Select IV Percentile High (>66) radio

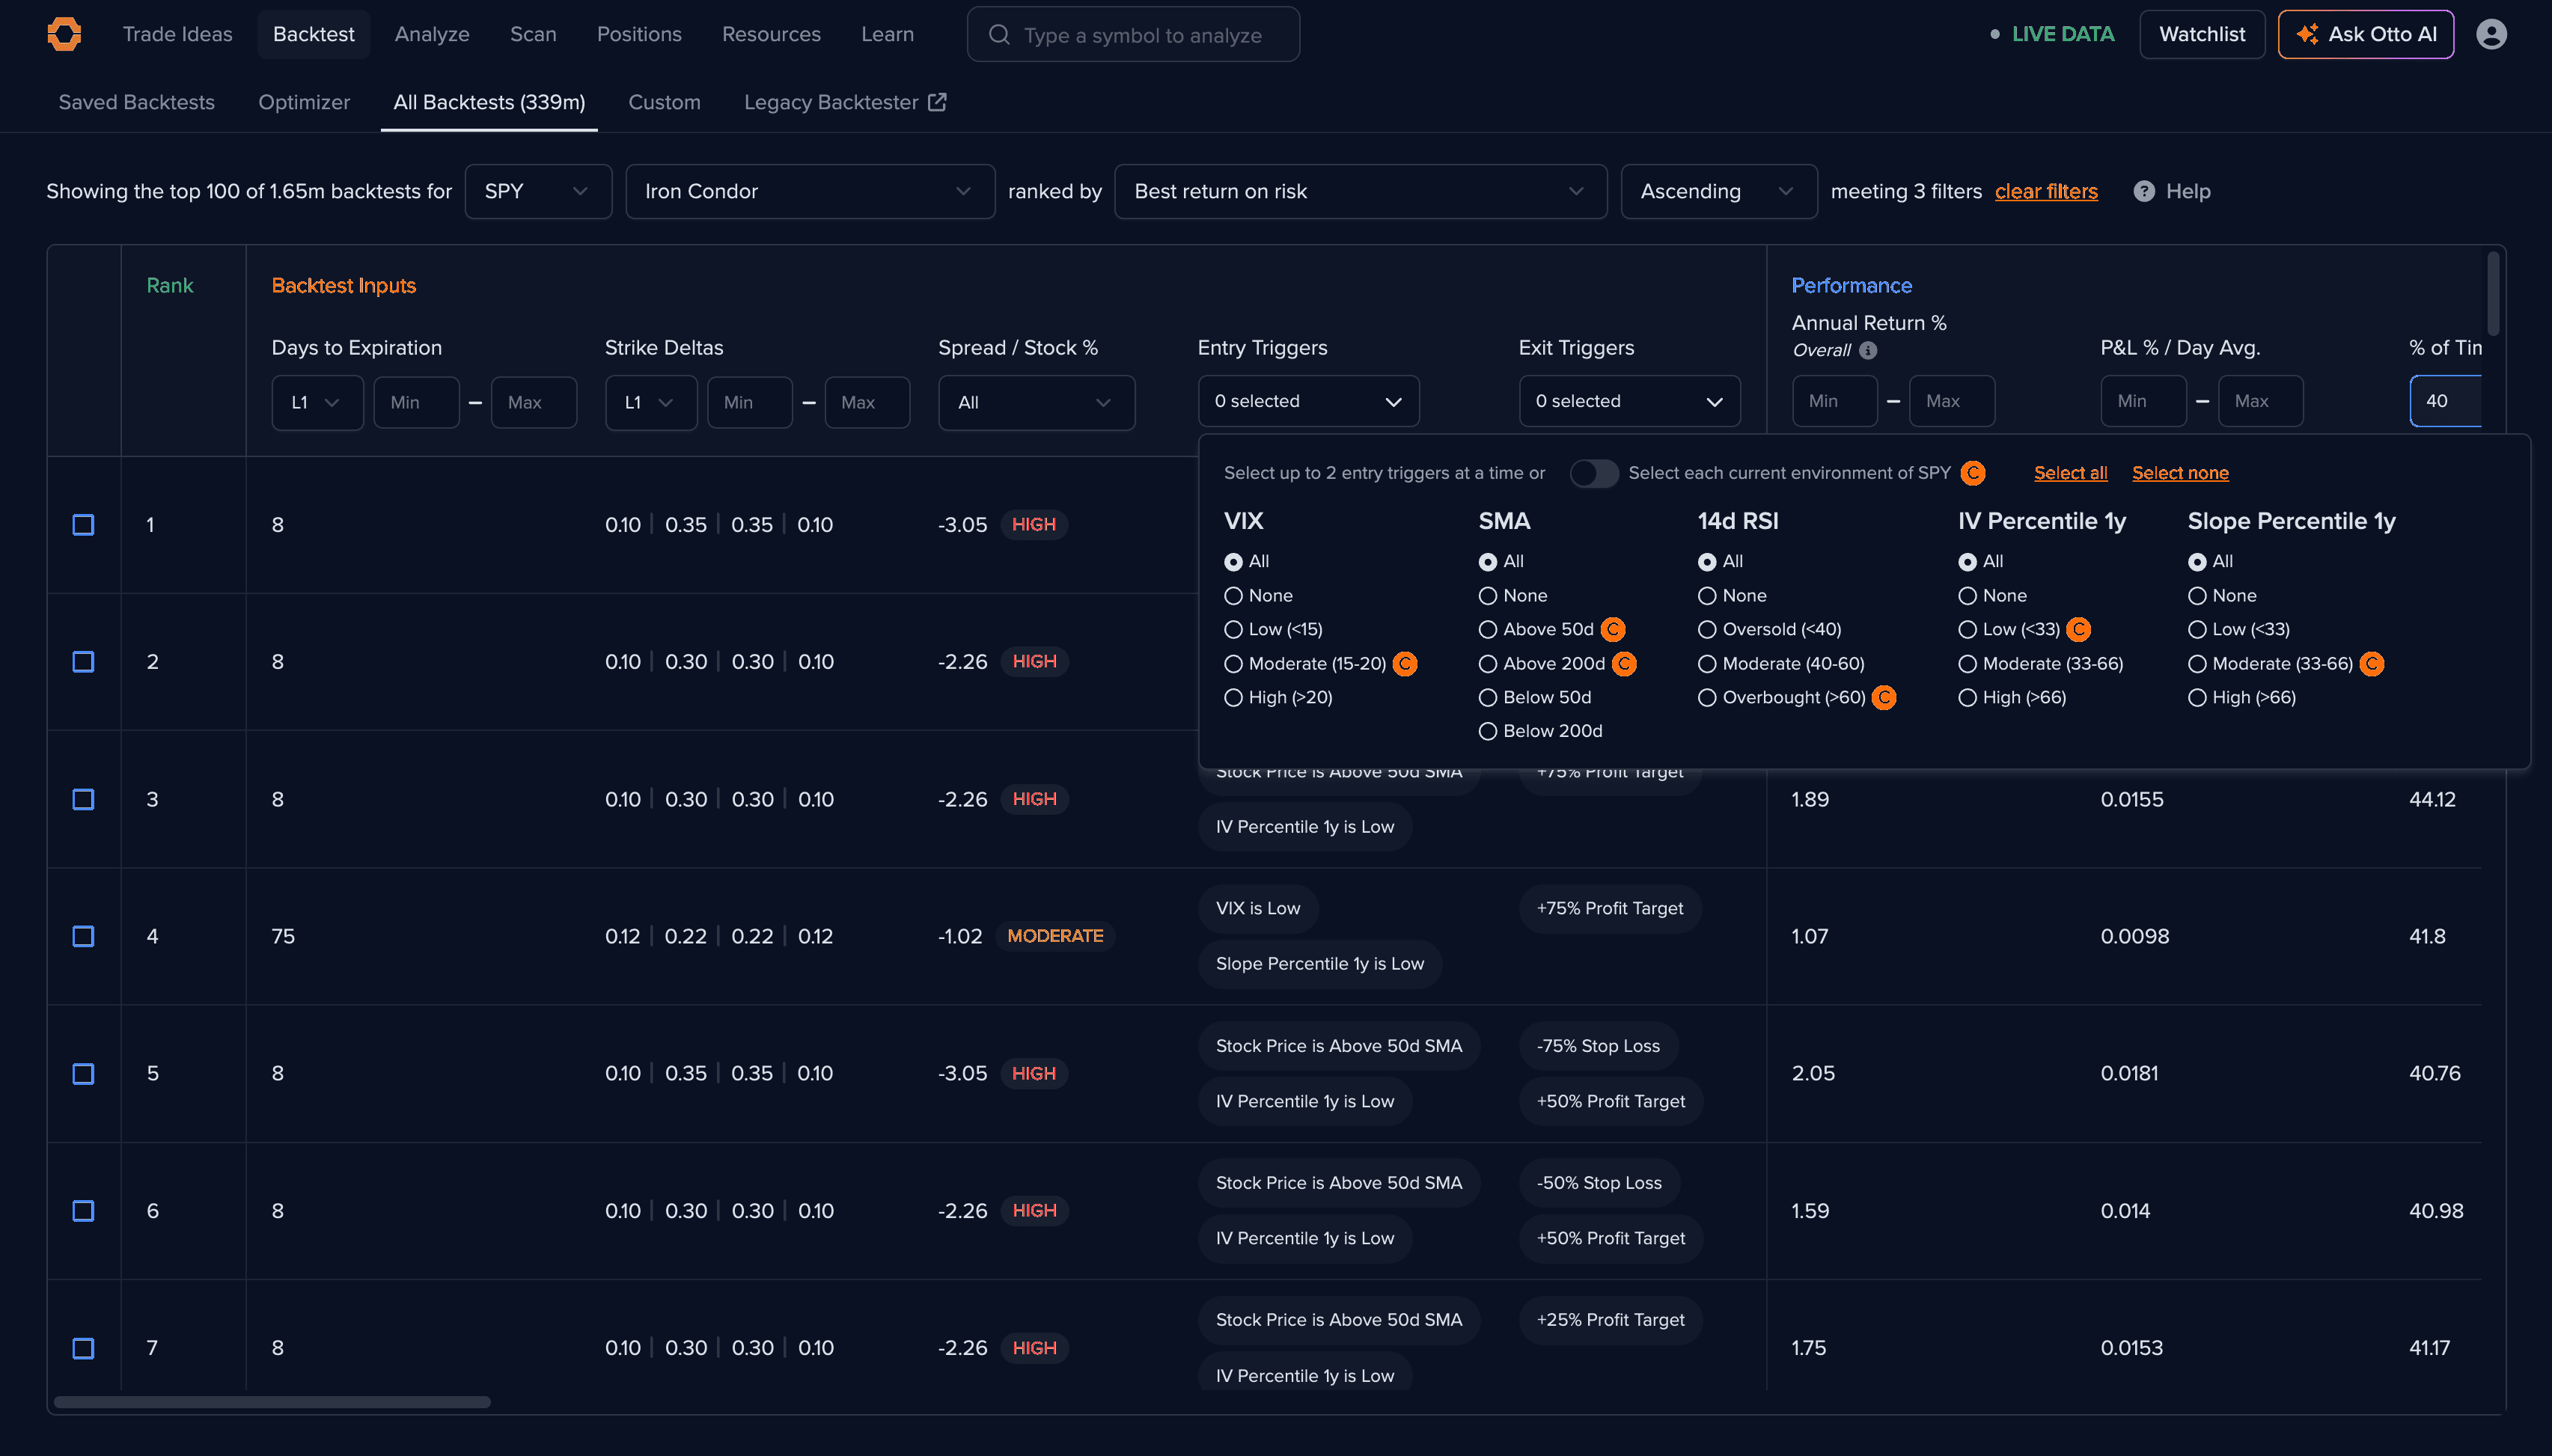pos(1967,698)
